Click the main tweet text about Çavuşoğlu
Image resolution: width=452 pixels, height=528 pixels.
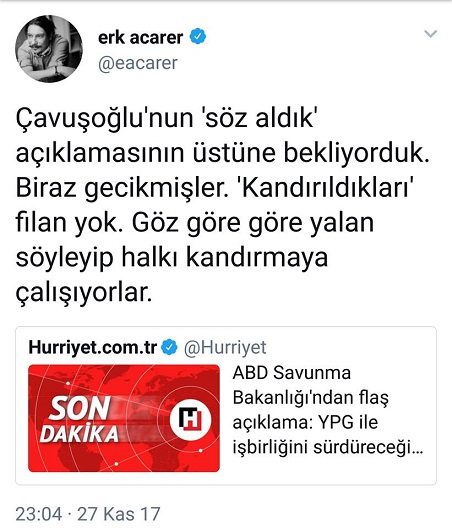tap(222, 205)
